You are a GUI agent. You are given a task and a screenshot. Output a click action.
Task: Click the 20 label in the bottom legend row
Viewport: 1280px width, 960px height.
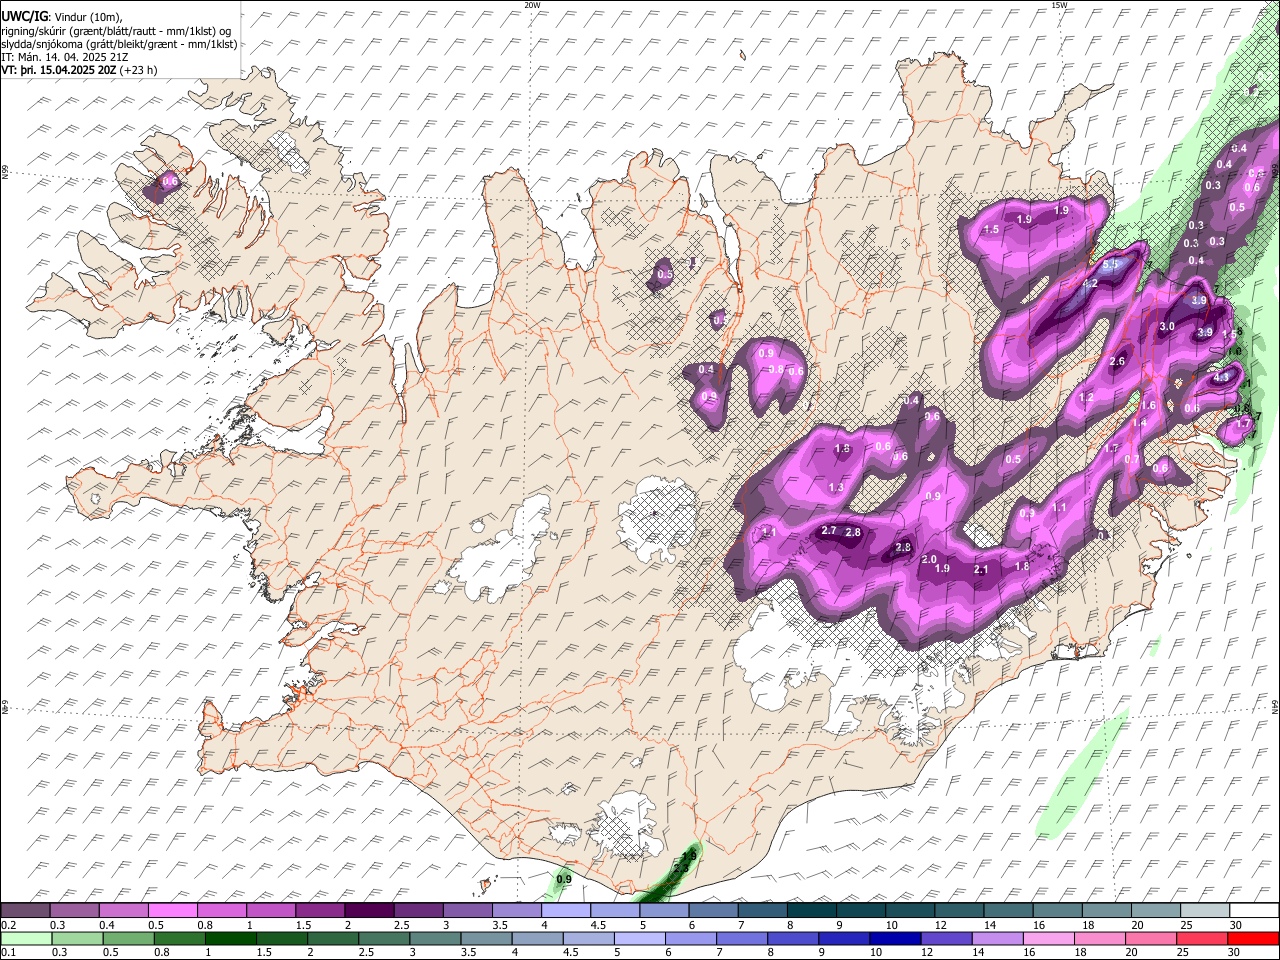[x=1134, y=952]
